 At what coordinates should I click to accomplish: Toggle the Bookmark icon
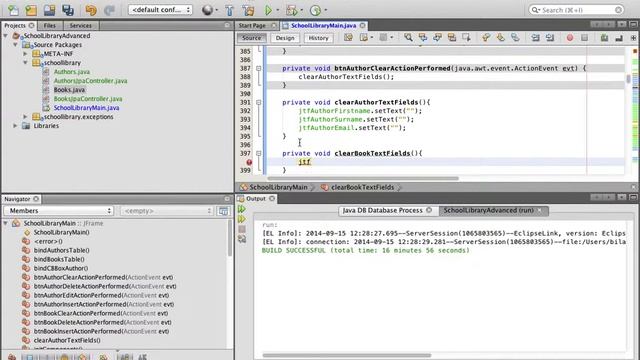pyautogui.click(x=515, y=38)
